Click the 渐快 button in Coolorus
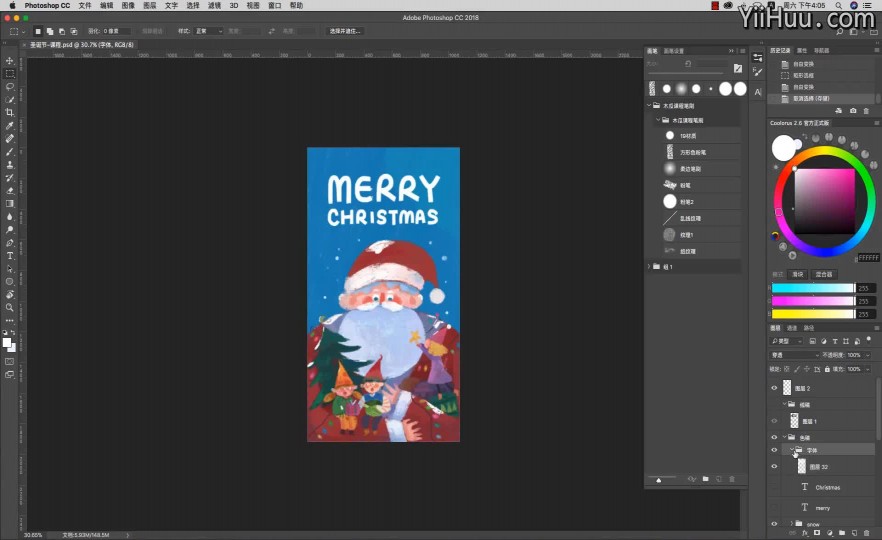This screenshot has height=540, width=882. (x=798, y=274)
